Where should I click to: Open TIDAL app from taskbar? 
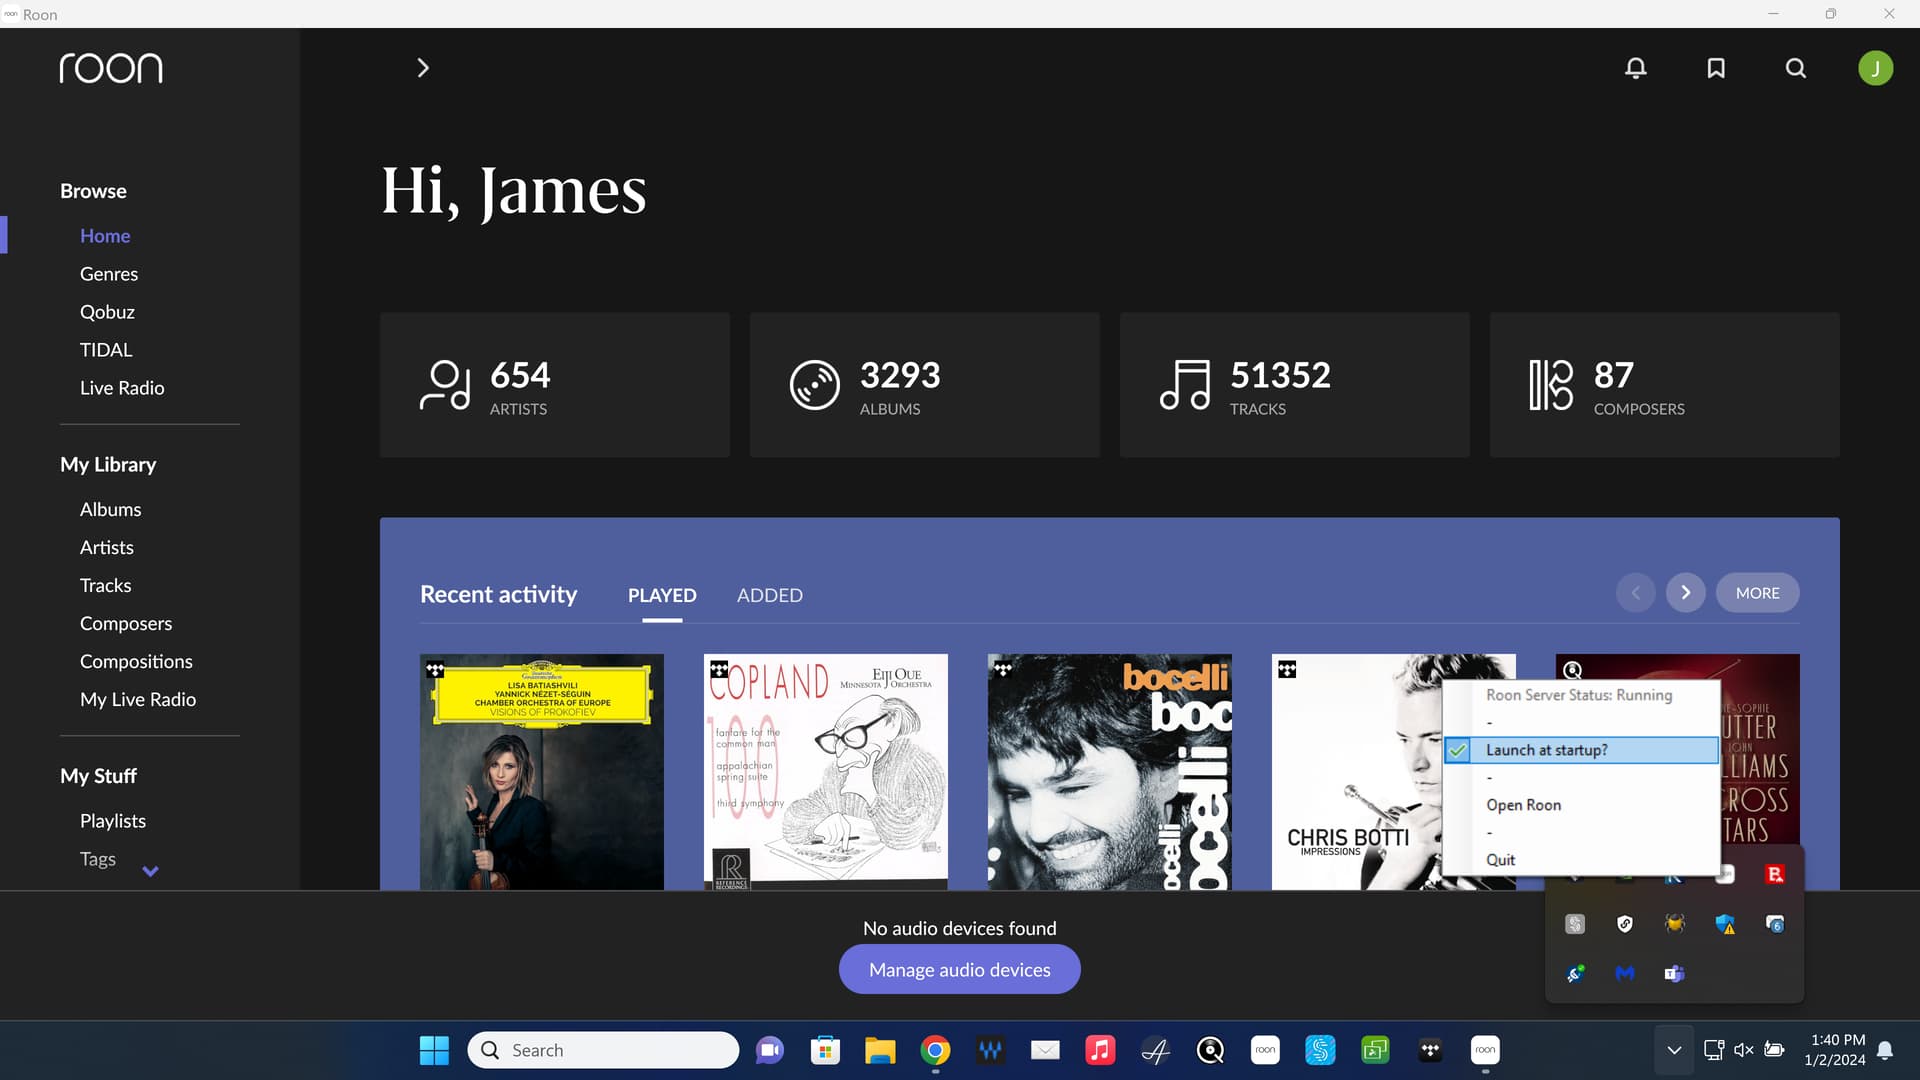pos(1430,1050)
